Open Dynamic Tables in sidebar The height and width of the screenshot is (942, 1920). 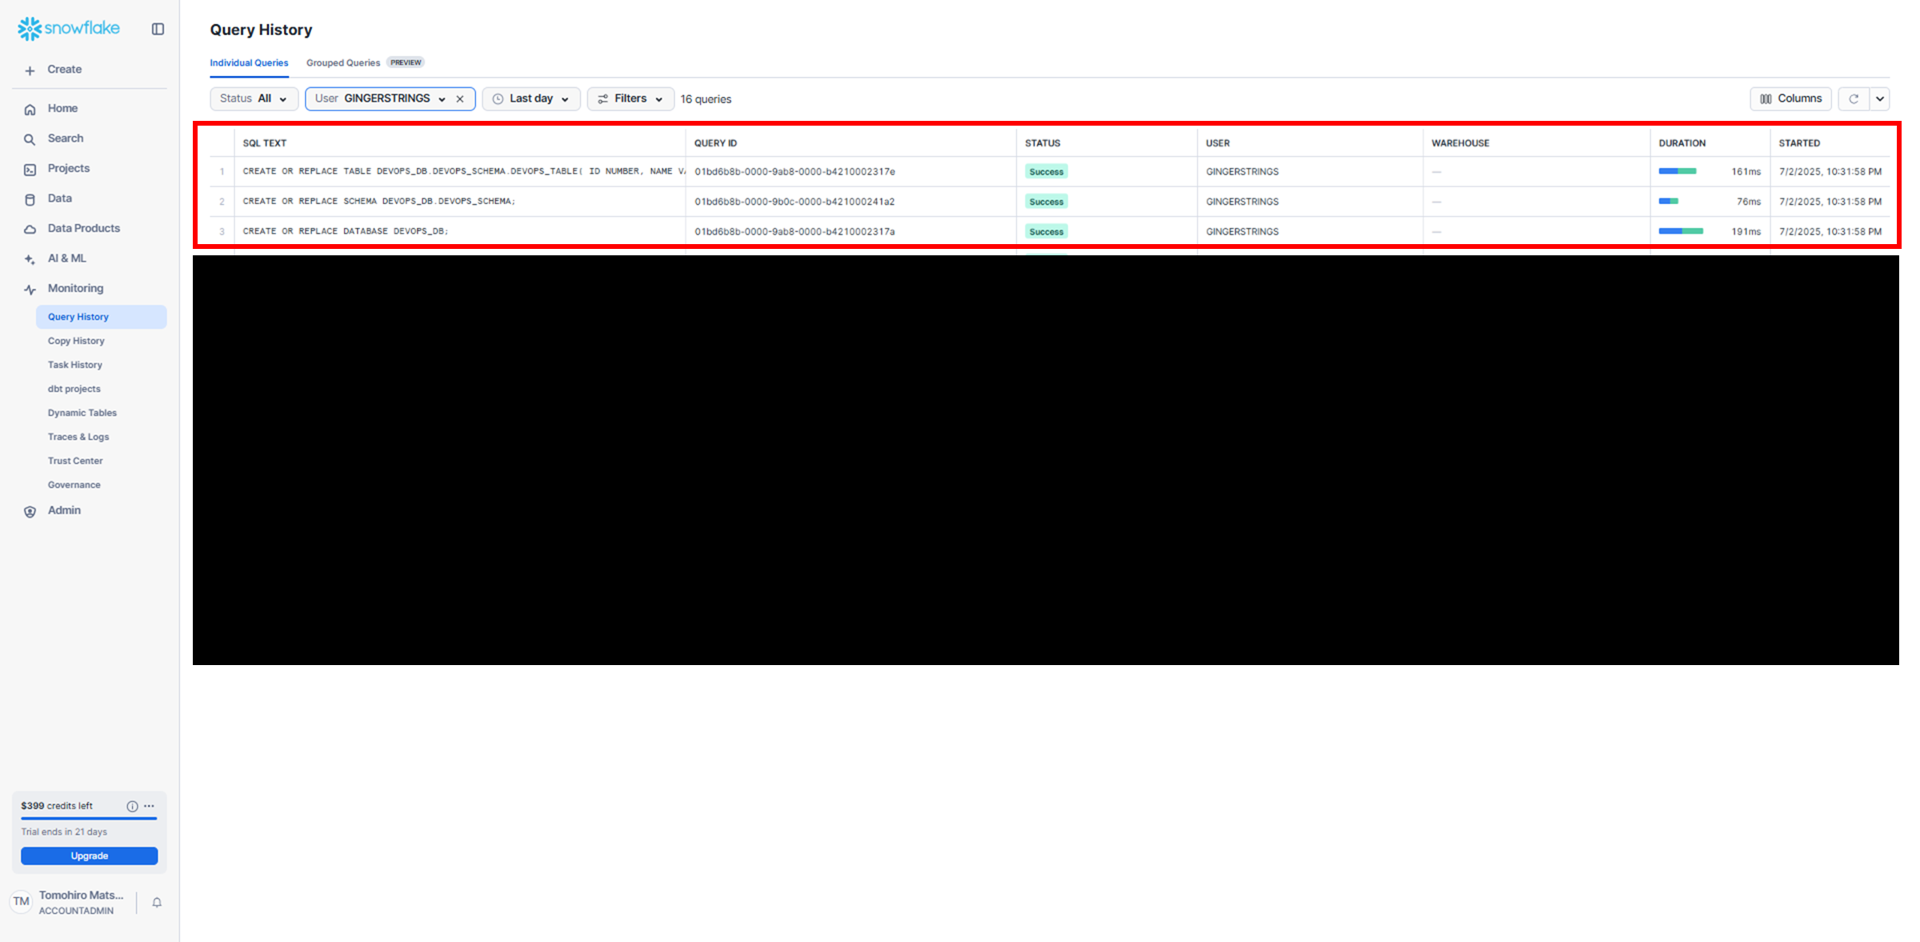pyautogui.click(x=82, y=413)
